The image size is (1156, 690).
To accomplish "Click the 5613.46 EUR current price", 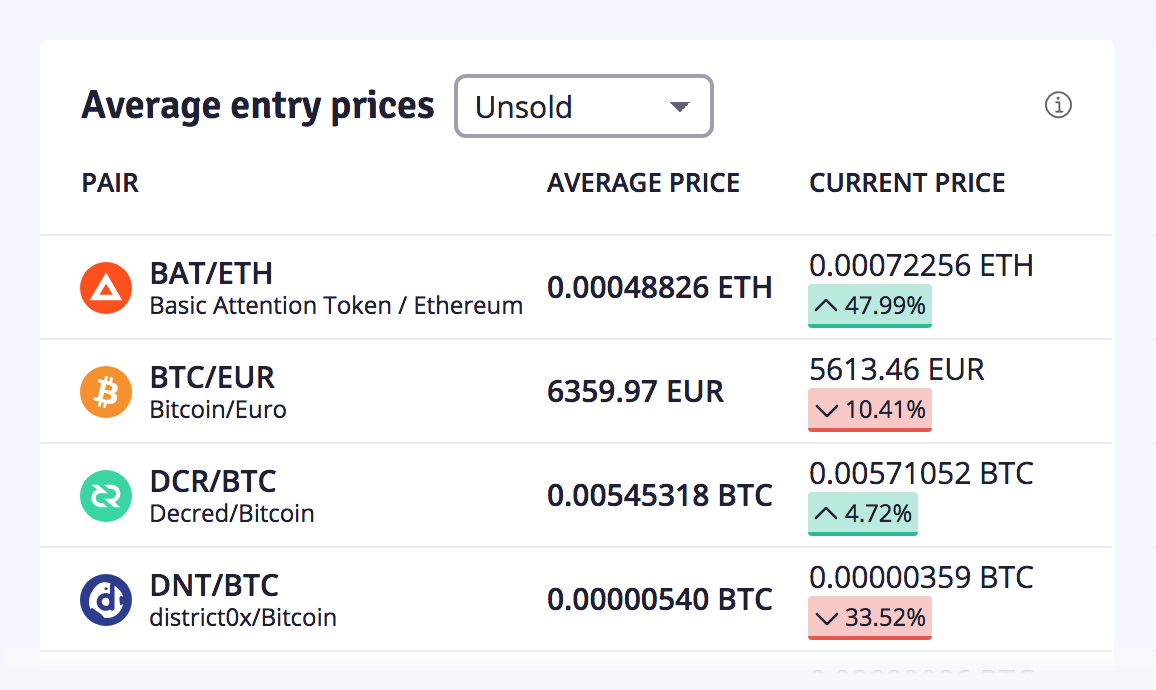I will (896, 369).
